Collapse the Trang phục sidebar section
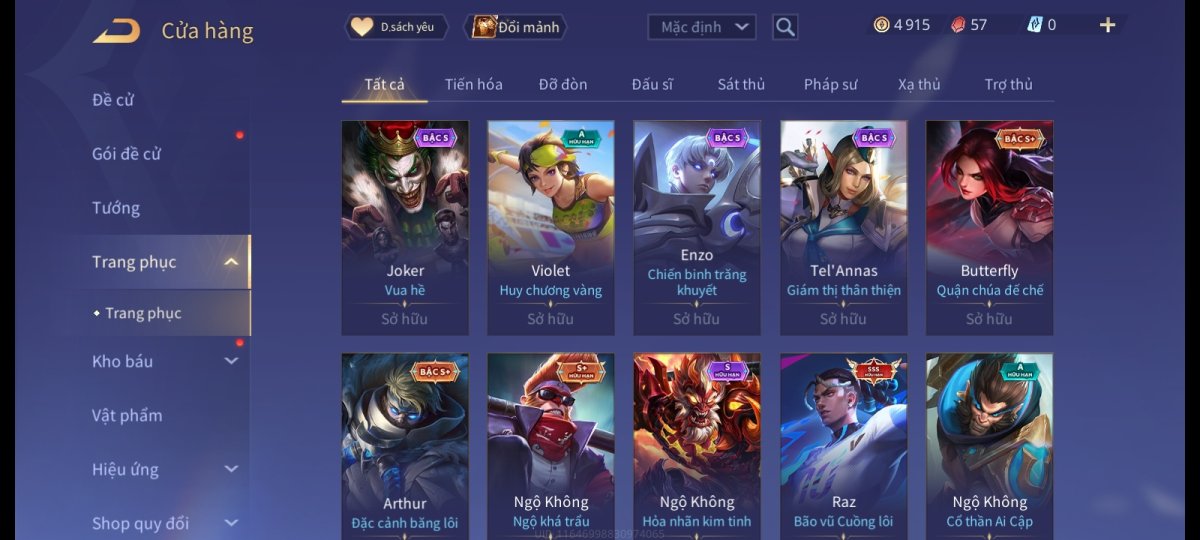The image size is (1200, 540). 231,262
